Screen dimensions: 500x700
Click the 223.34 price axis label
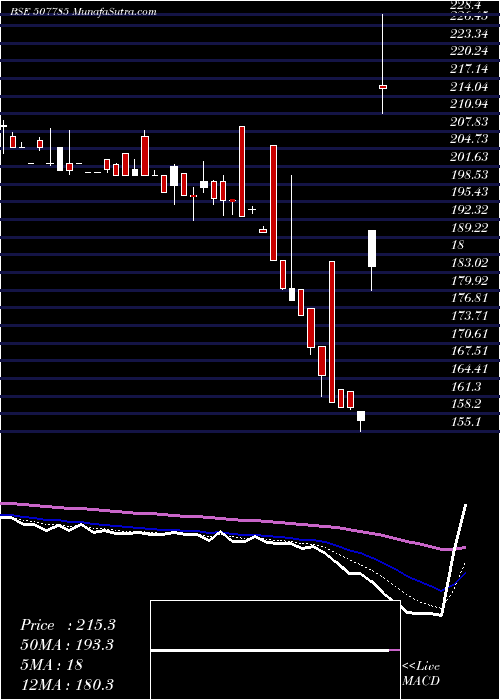[x=468, y=34]
